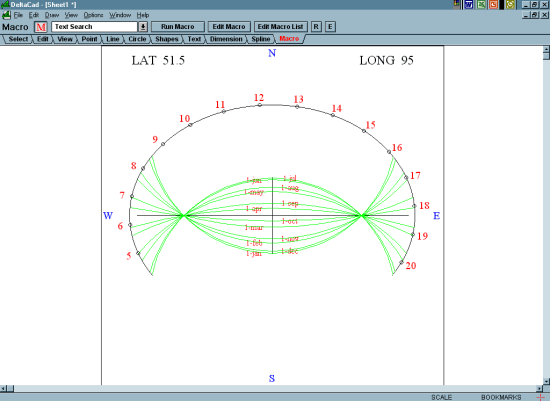Click the Run Macro button
Screen dimensions: 550x401
click(x=177, y=27)
